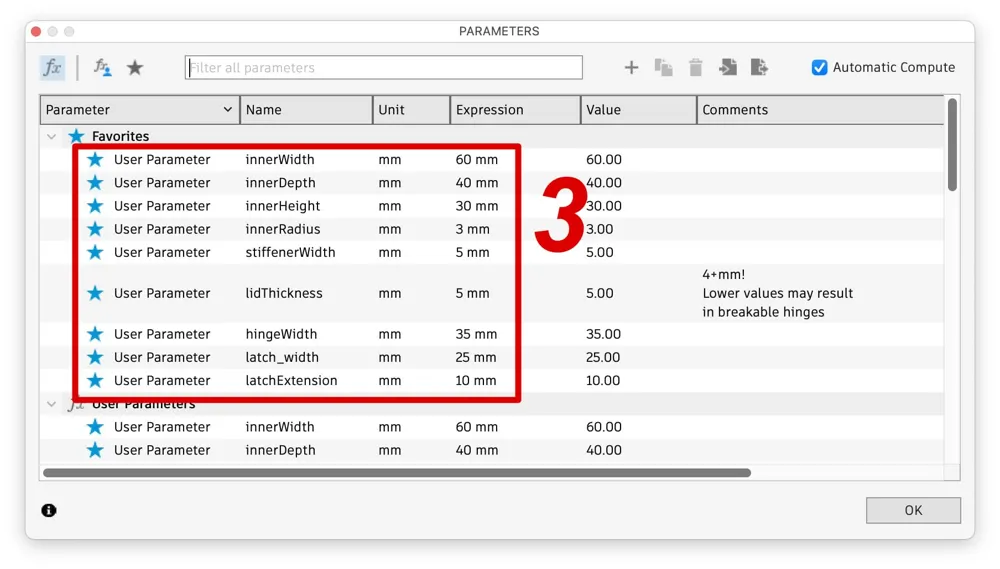Click the mm unit cell for hingeWidth
The image size is (1000, 569).
tap(390, 334)
